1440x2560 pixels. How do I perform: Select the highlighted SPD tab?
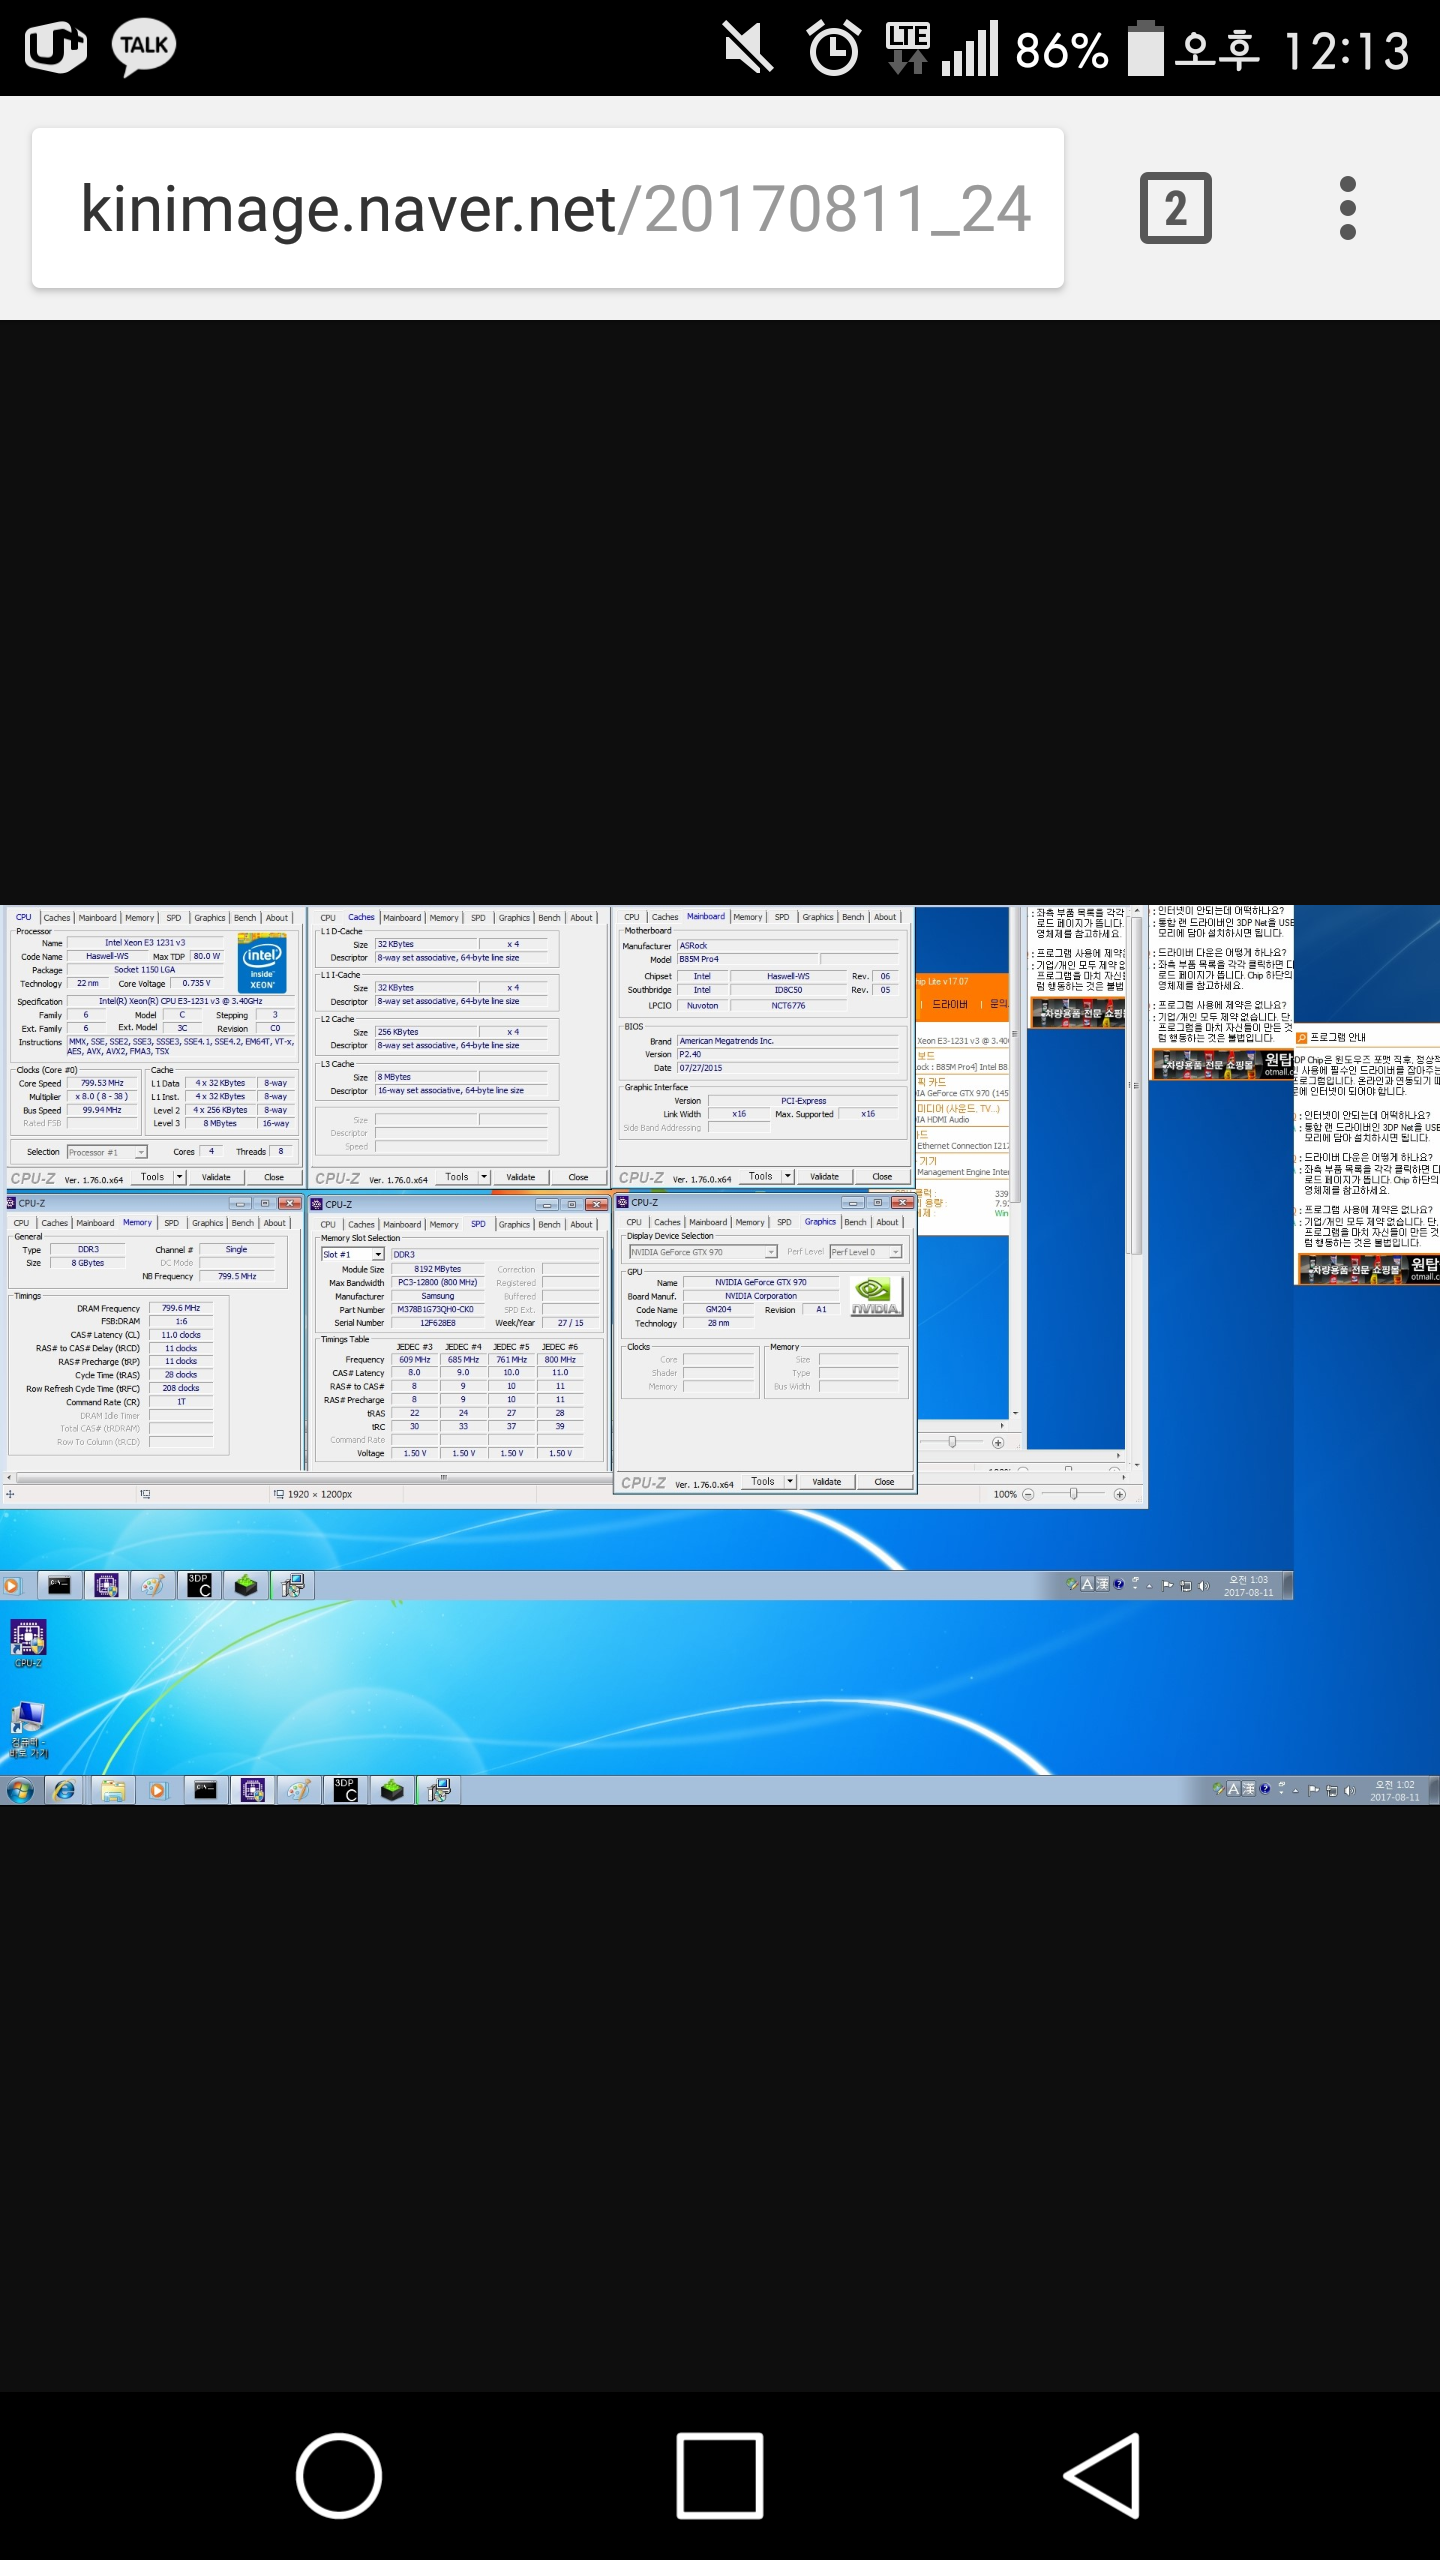tap(478, 1224)
